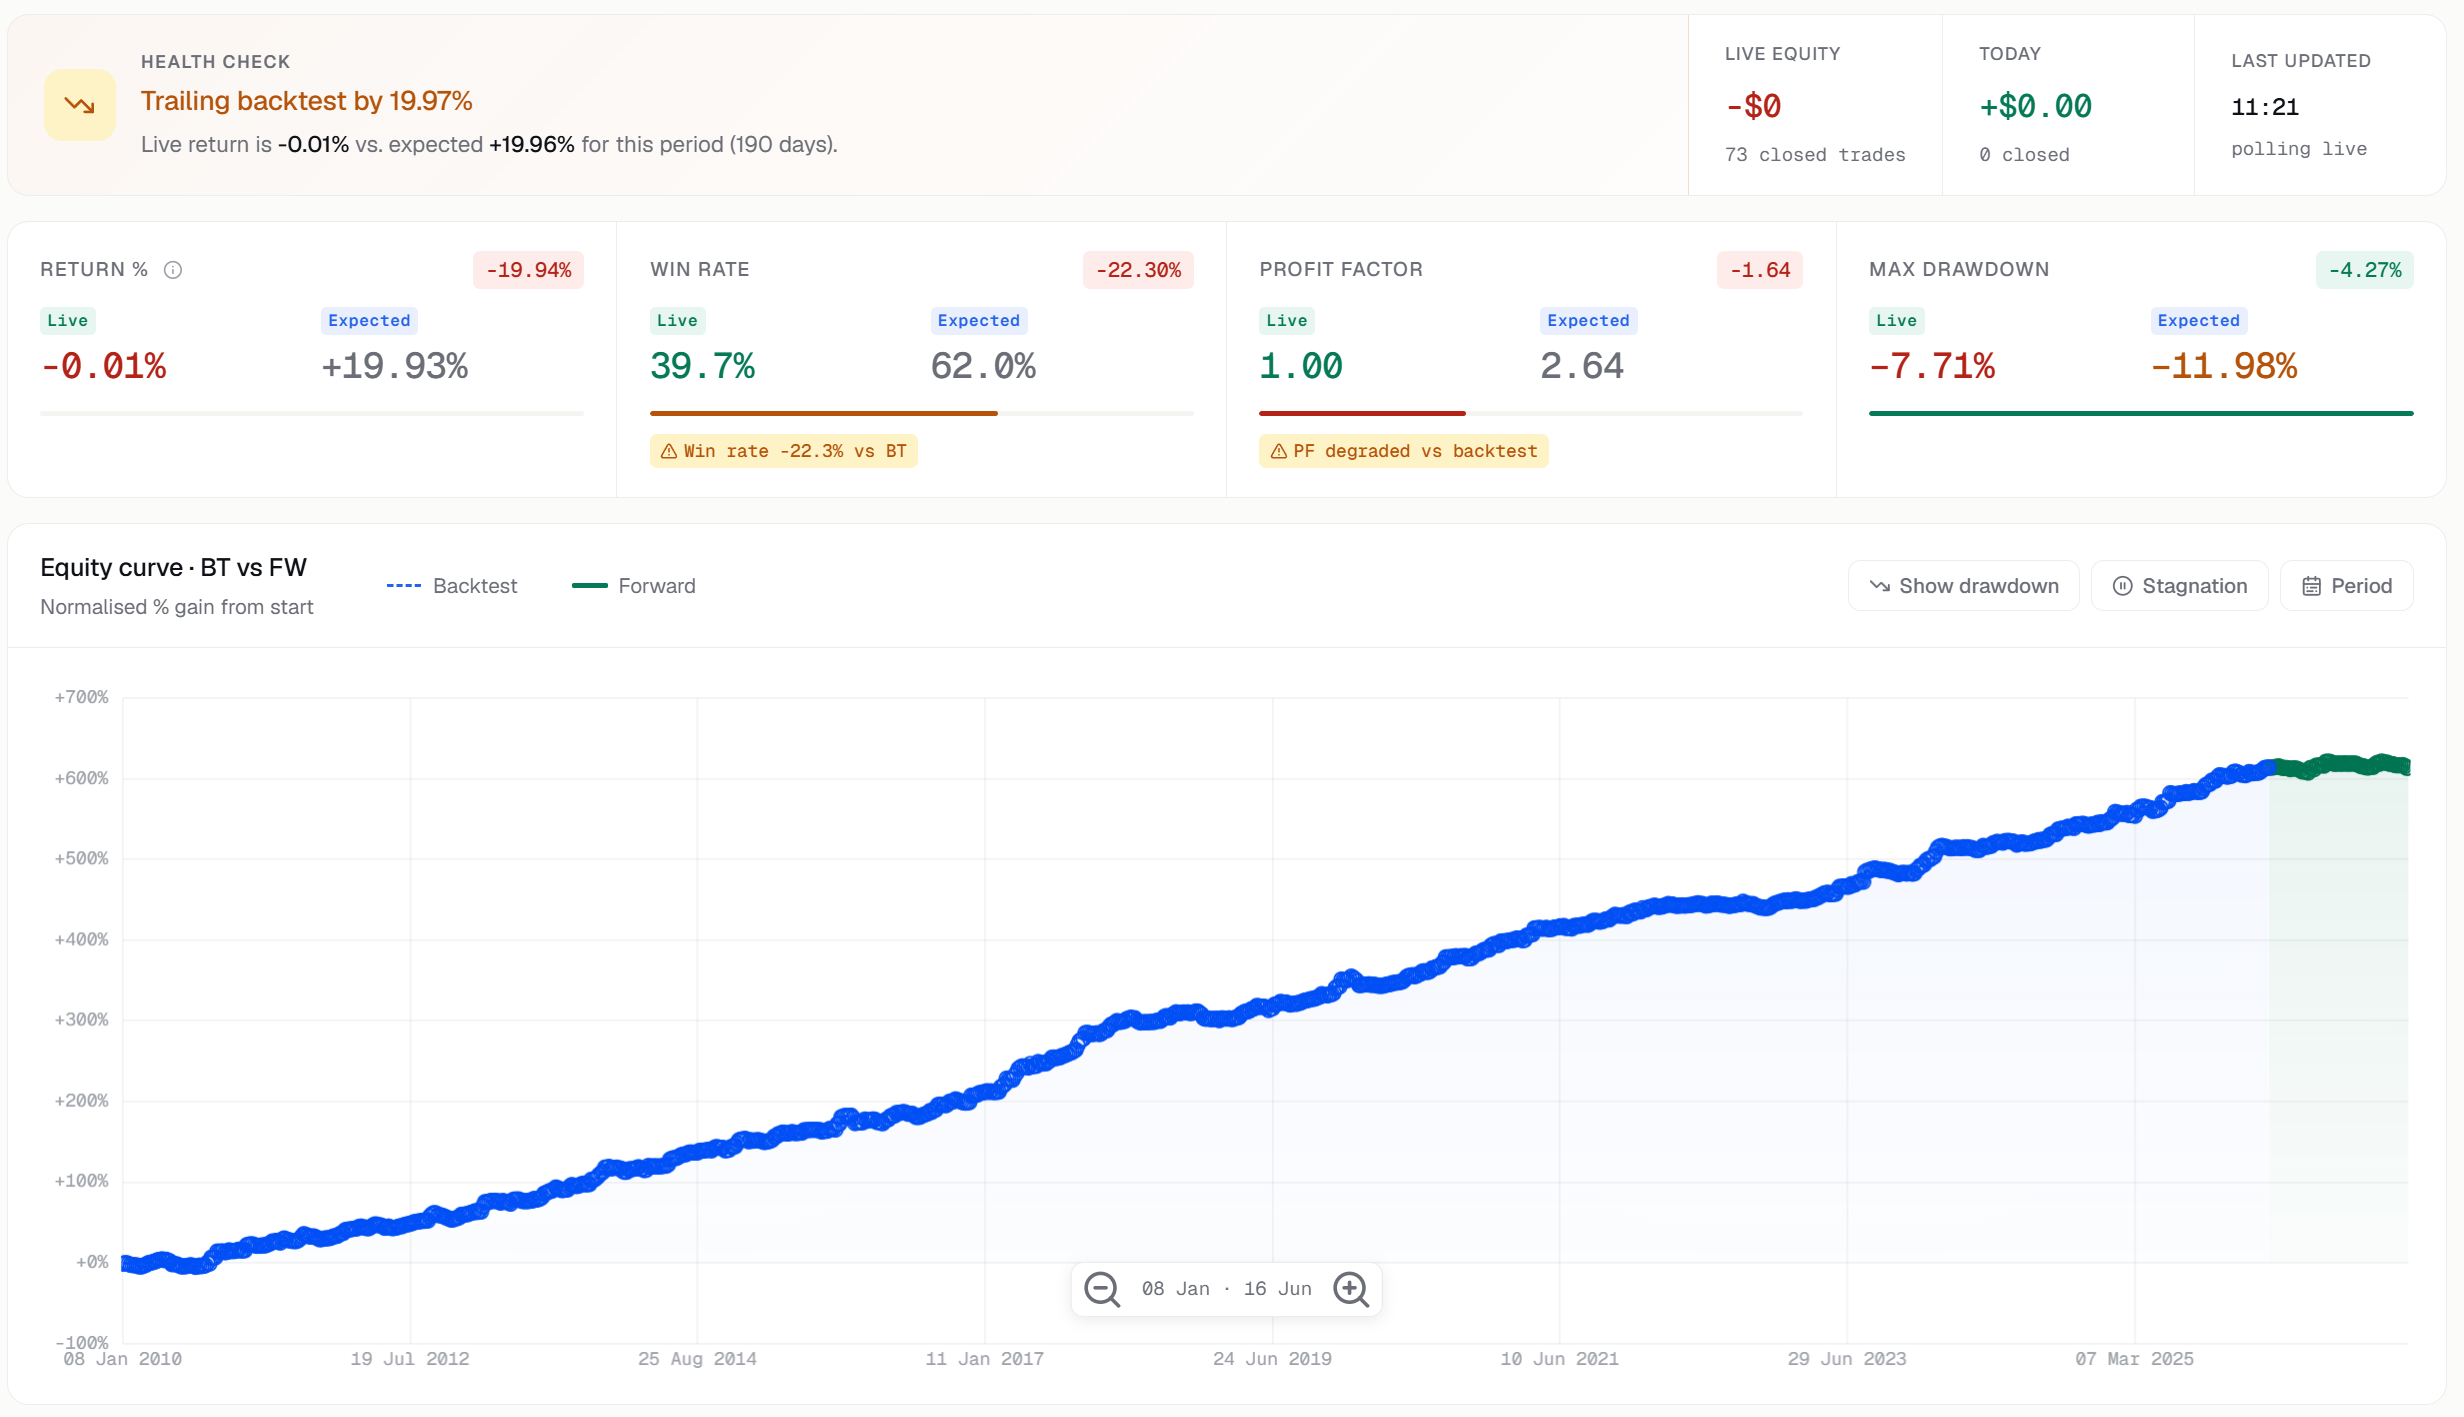This screenshot has width=2464, height=1417.
Task: Click the PF degraded vs backtest warning
Action: [x=1404, y=451]
